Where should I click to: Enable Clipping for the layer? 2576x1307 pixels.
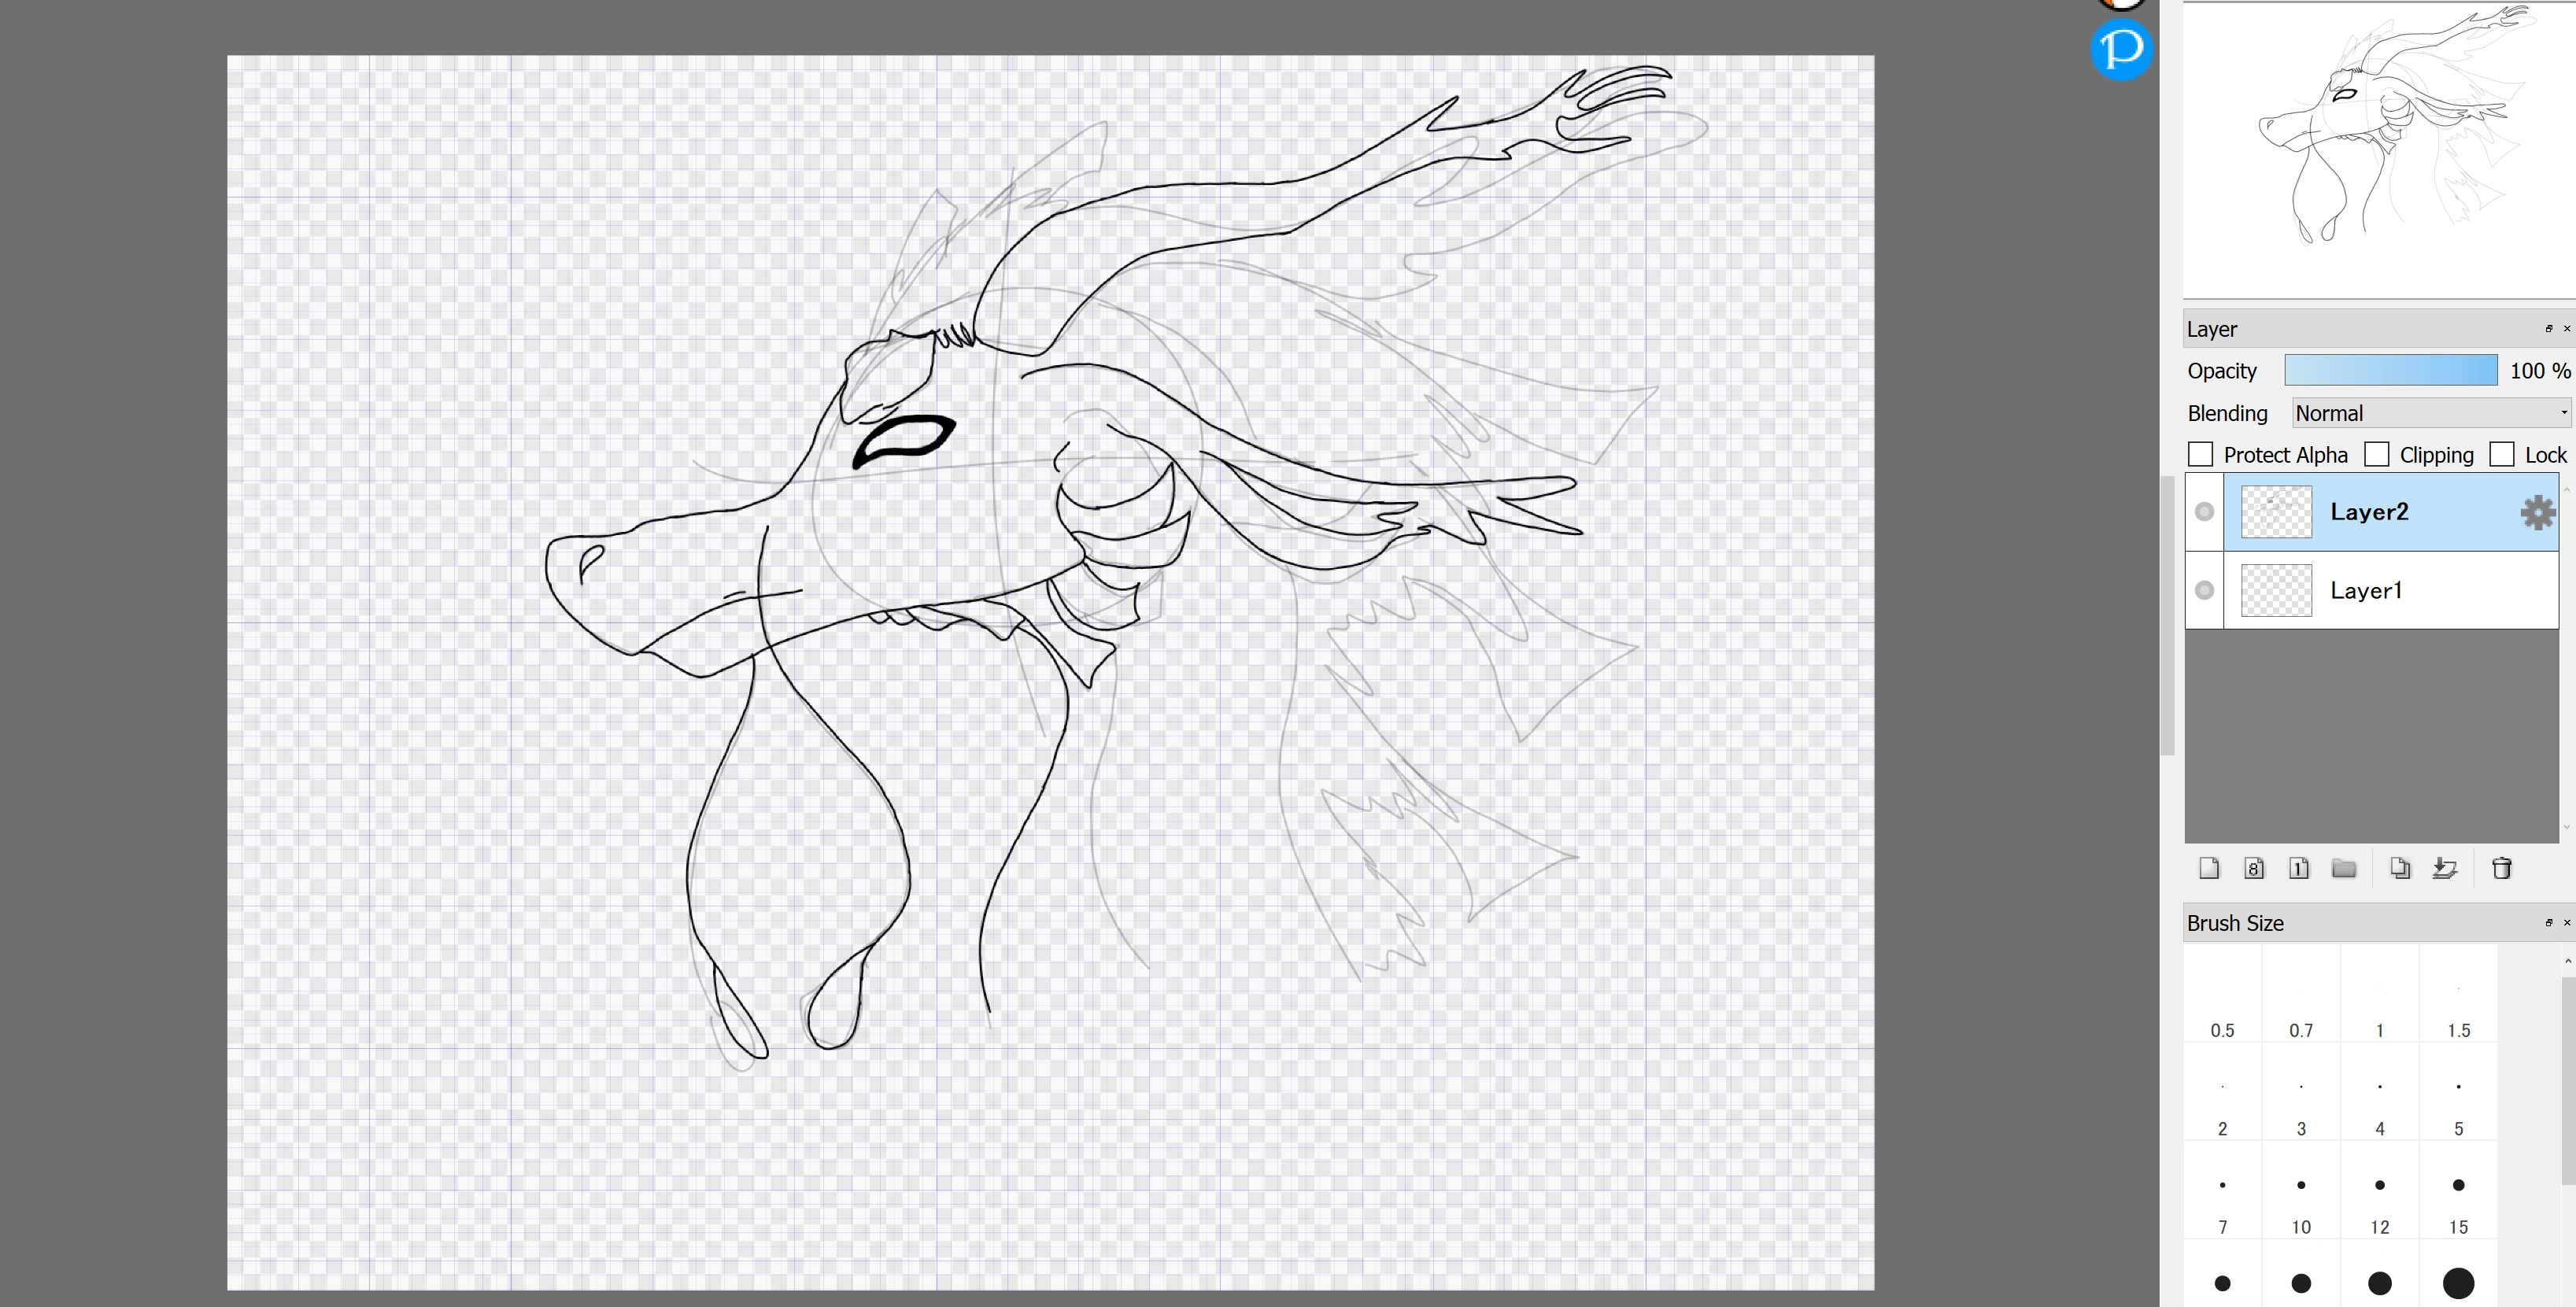point(2376,454)
